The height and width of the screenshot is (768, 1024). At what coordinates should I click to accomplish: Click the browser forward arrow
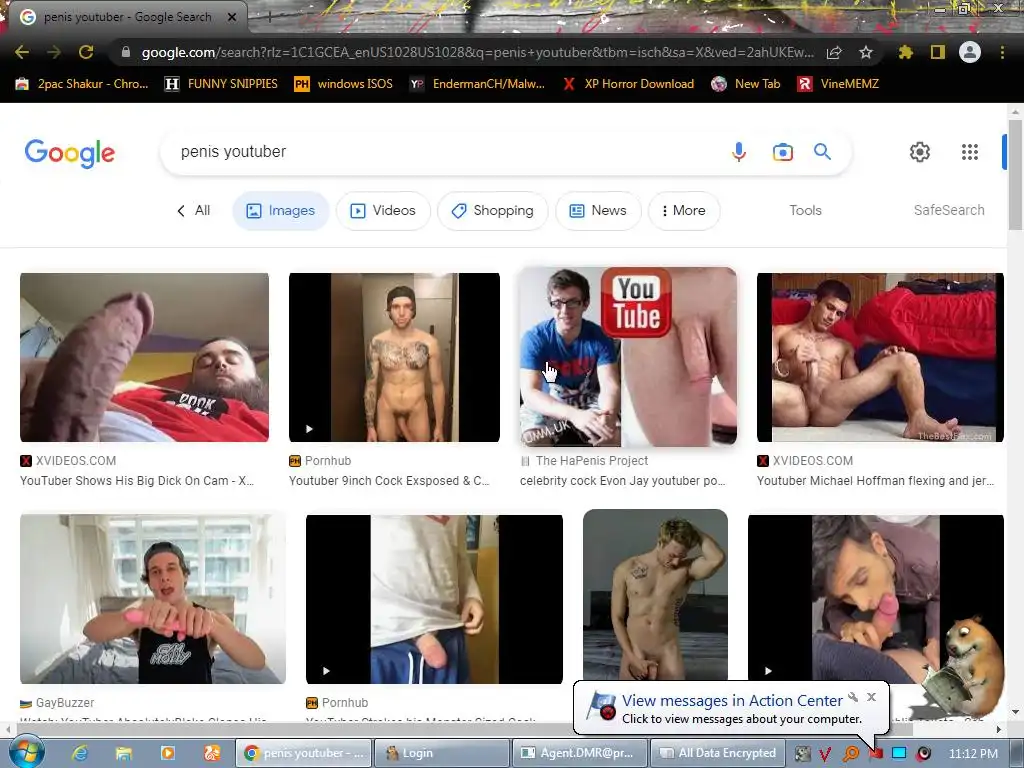coord(54,52)
